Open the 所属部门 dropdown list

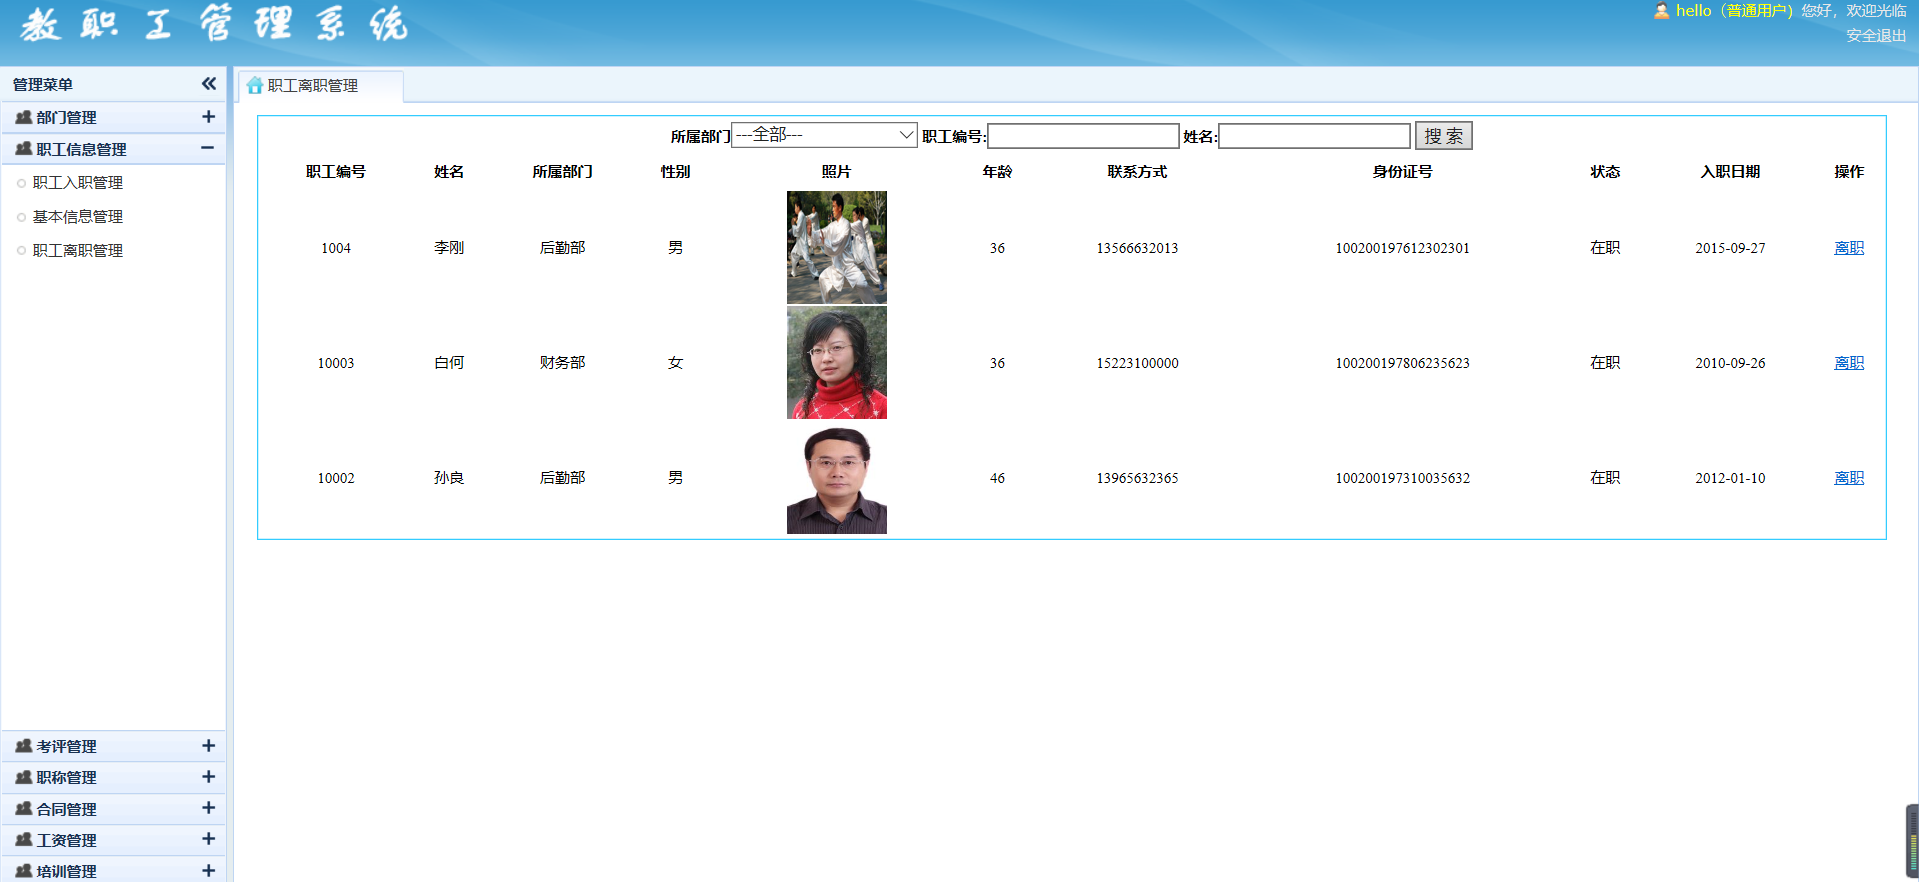tap(824, 135)
